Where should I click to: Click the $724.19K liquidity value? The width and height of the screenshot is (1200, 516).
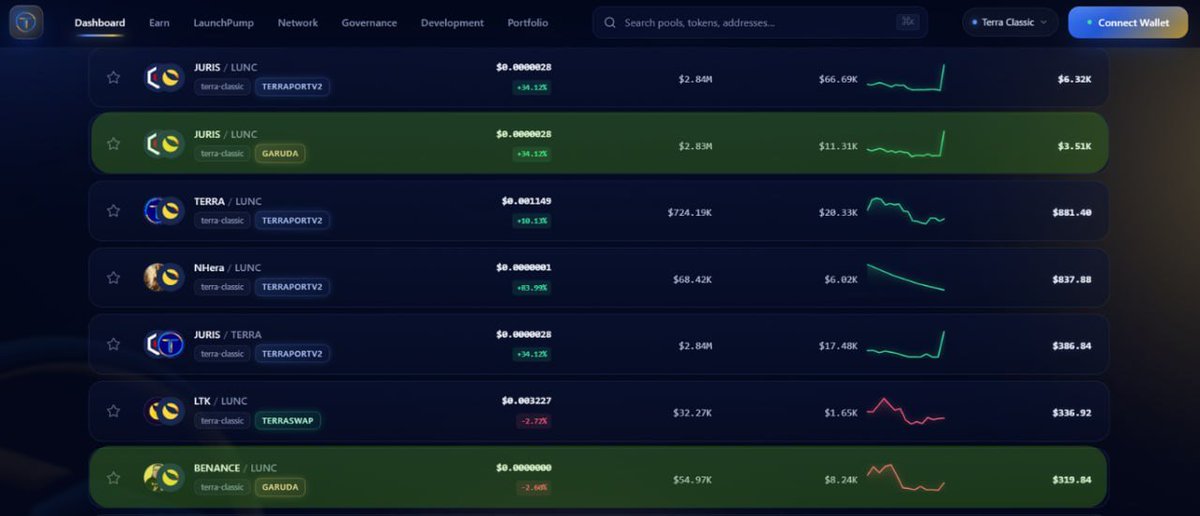(690, 212)
